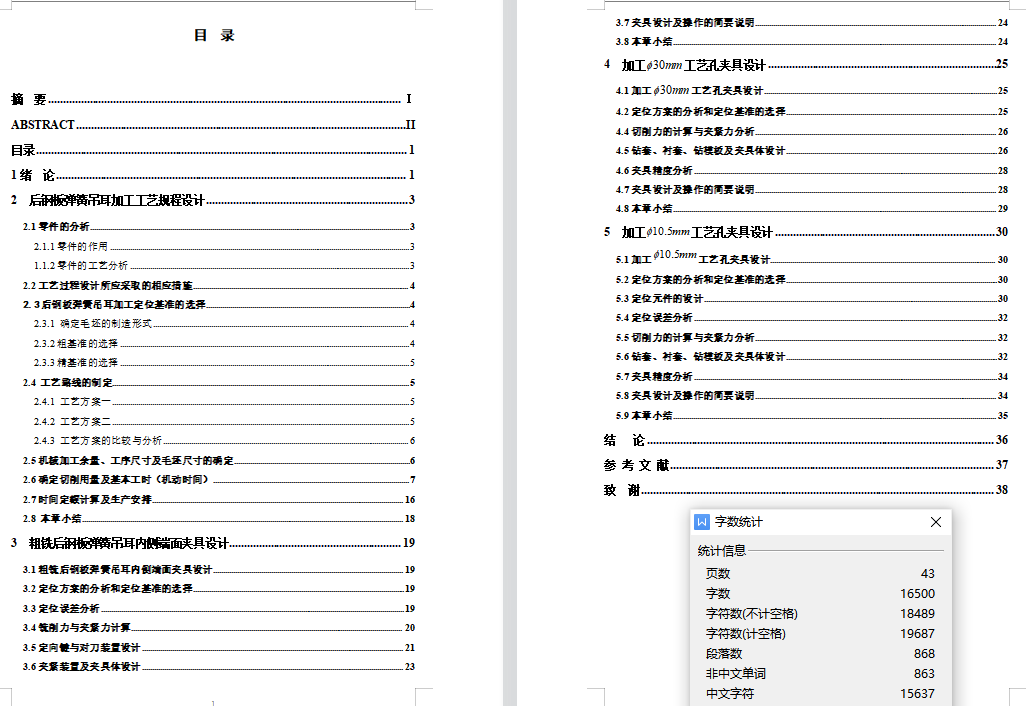Select the 页数 value 43
Viewport: 1026px width, 706px height.
point(927,573)
